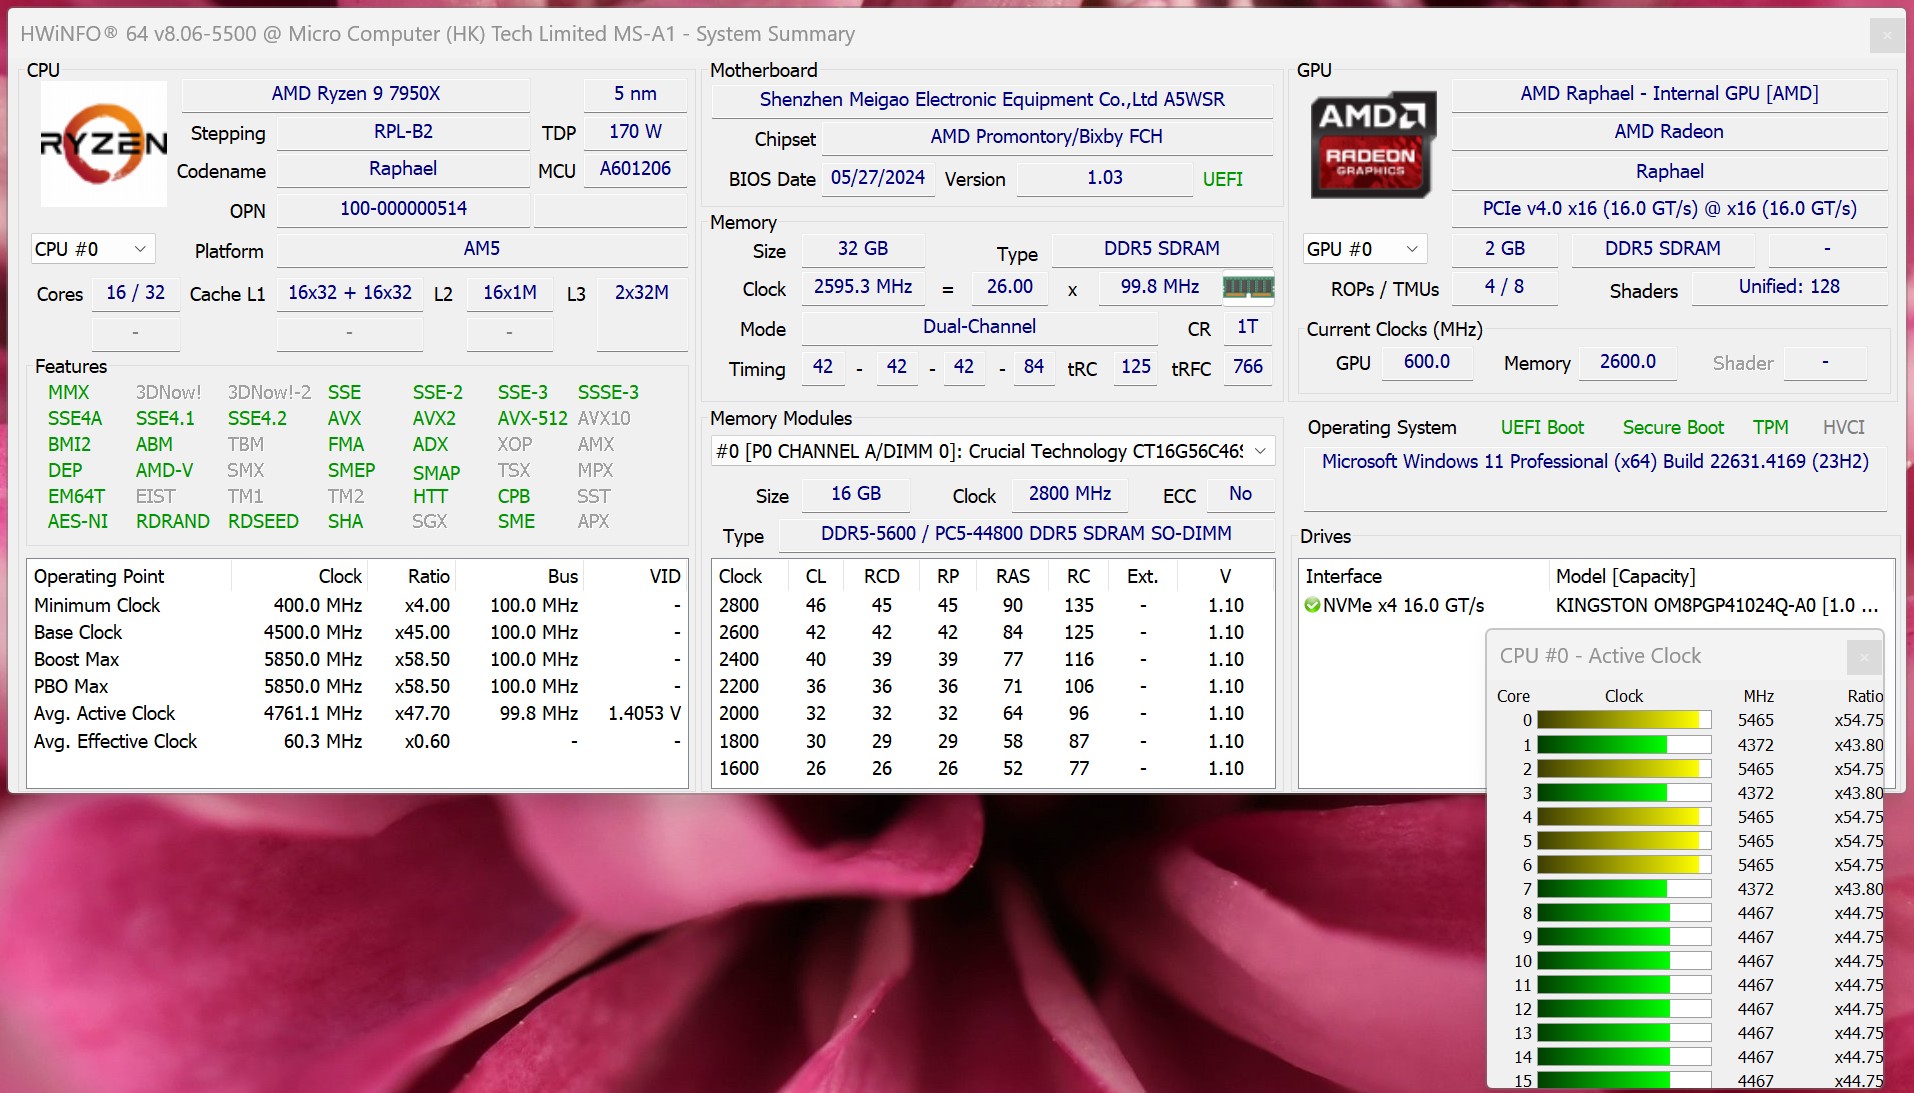Image resolution: width=1914 pixels, height=1093 pixels.
Task: Click the Ryzen CPU logo image
Action: coord(103,144)
